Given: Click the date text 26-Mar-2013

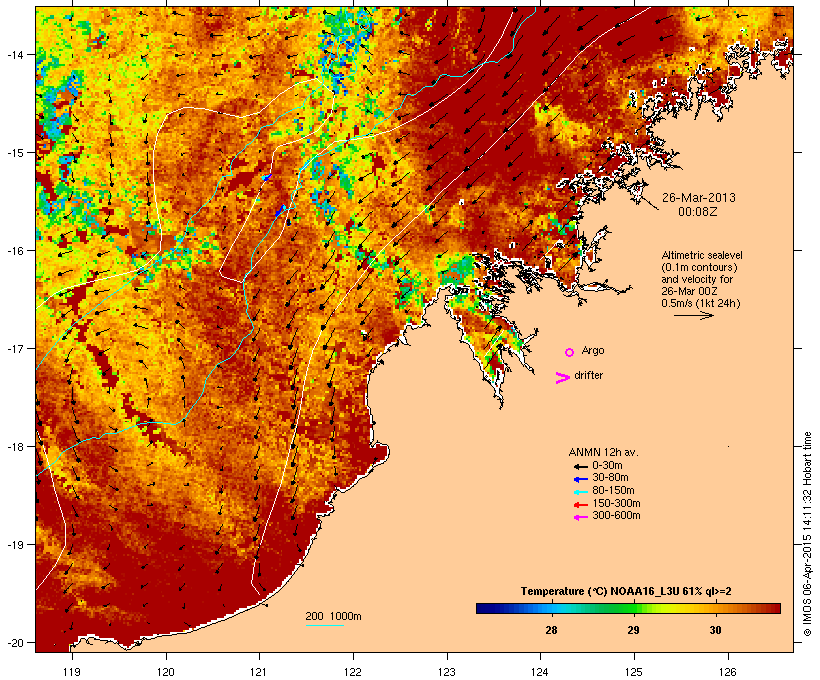Looking at the screenshot, I should pos(699,198).
